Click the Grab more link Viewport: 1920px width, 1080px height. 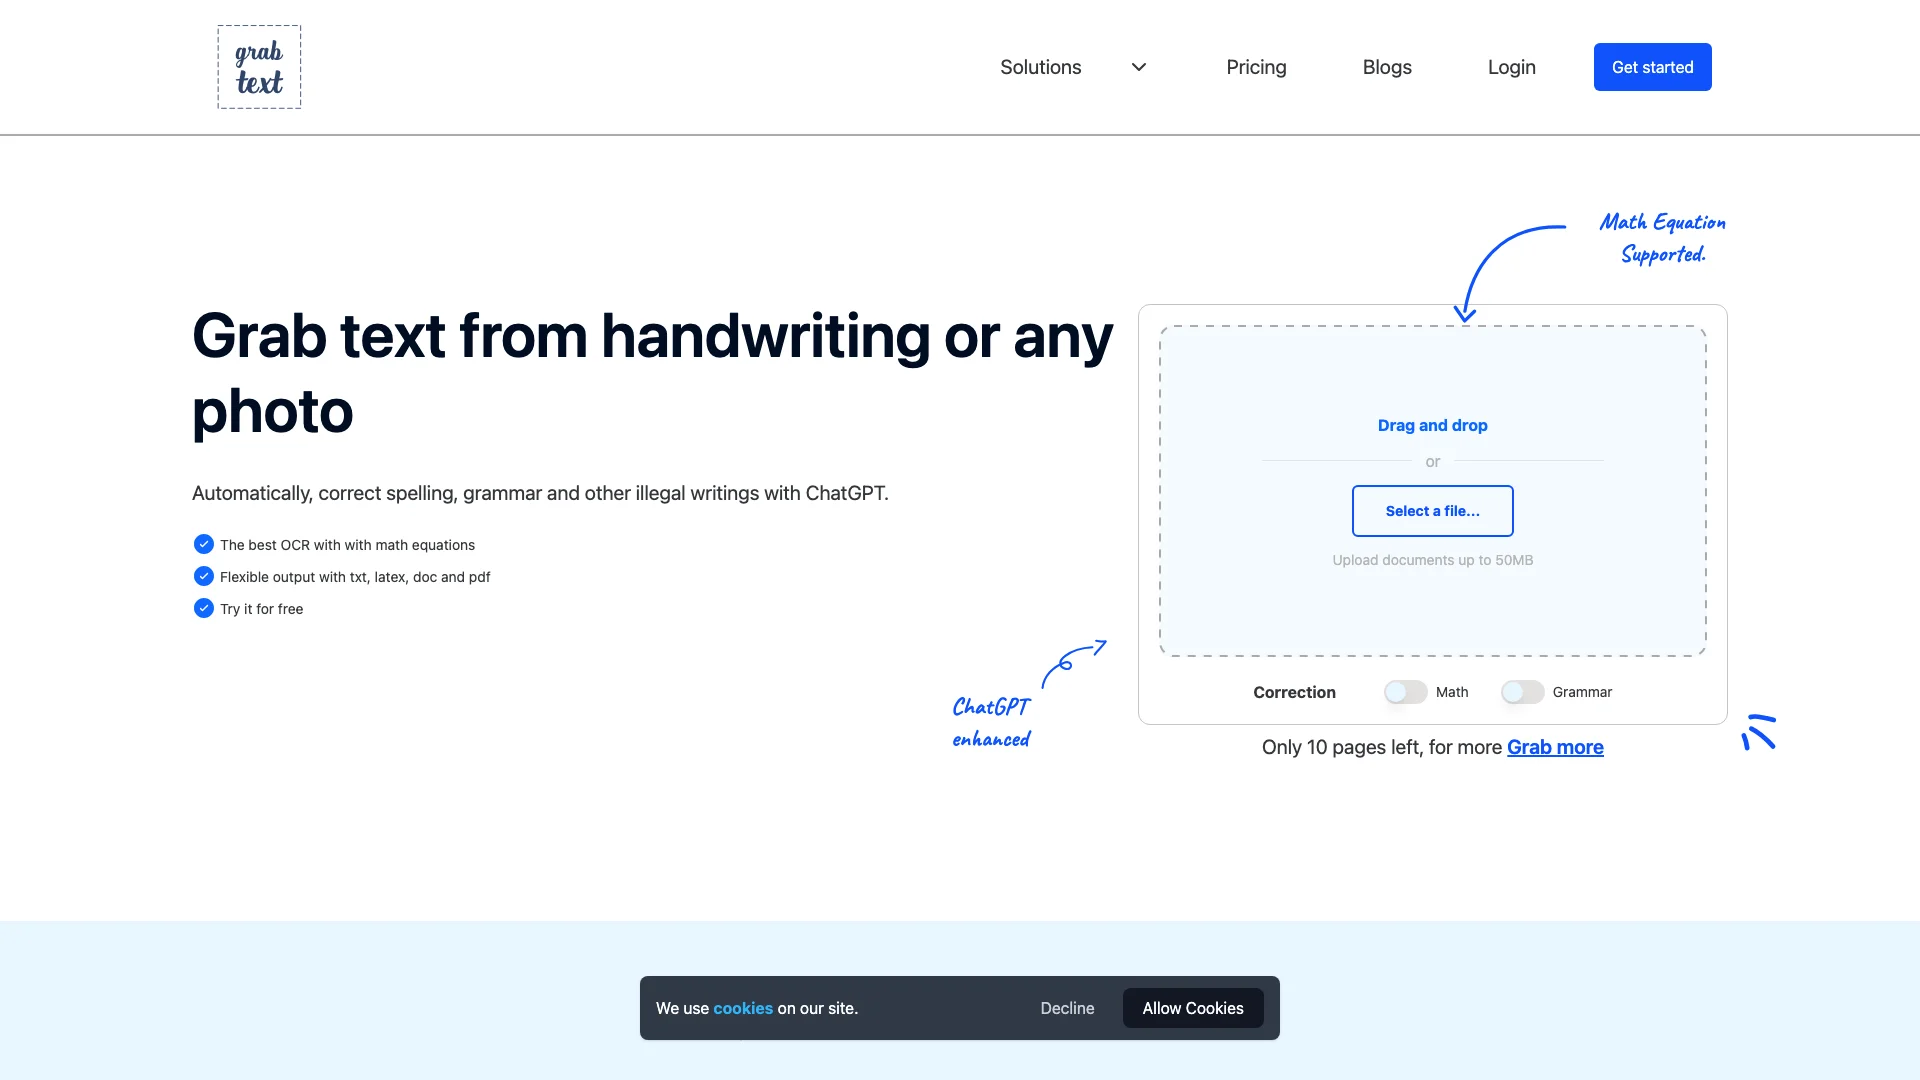coord(1556,746)
